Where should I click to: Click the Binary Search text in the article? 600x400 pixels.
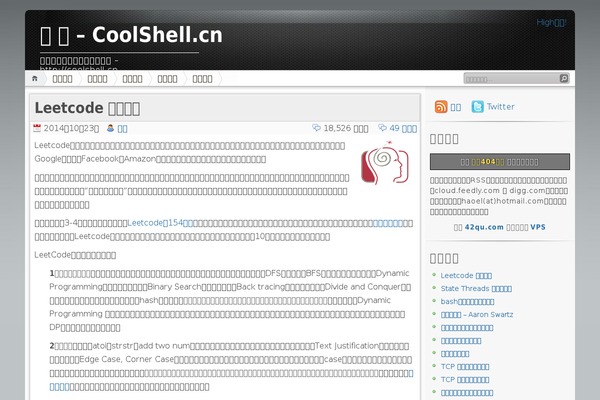point(174,287)
